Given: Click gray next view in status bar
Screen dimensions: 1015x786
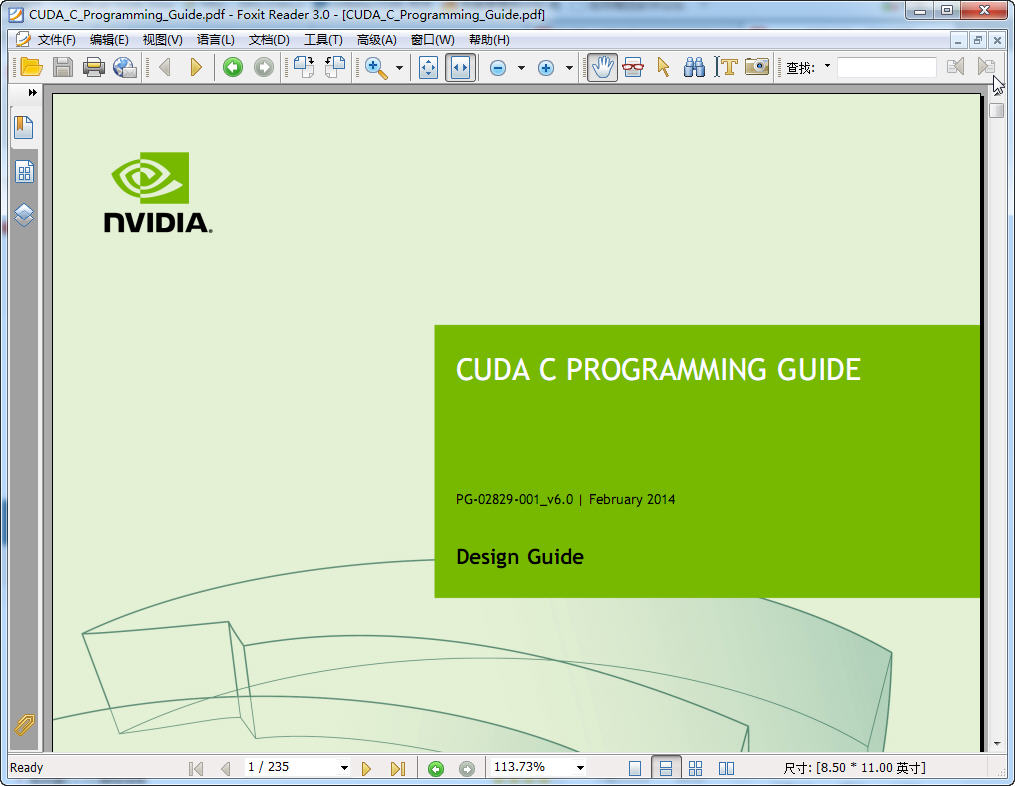Looking at the screenshot, I should click(x=467, y=769).
